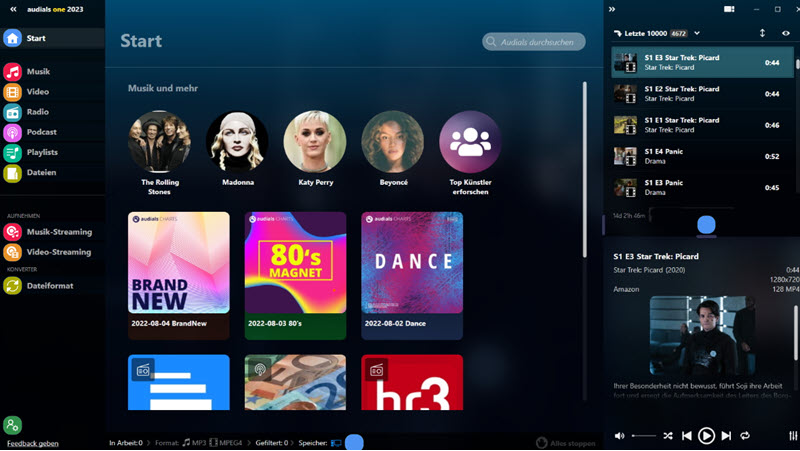The image size is (800, 451).
Task: Open the 2022-08-02 Dance chart
Action: click(x=412, y=275)
